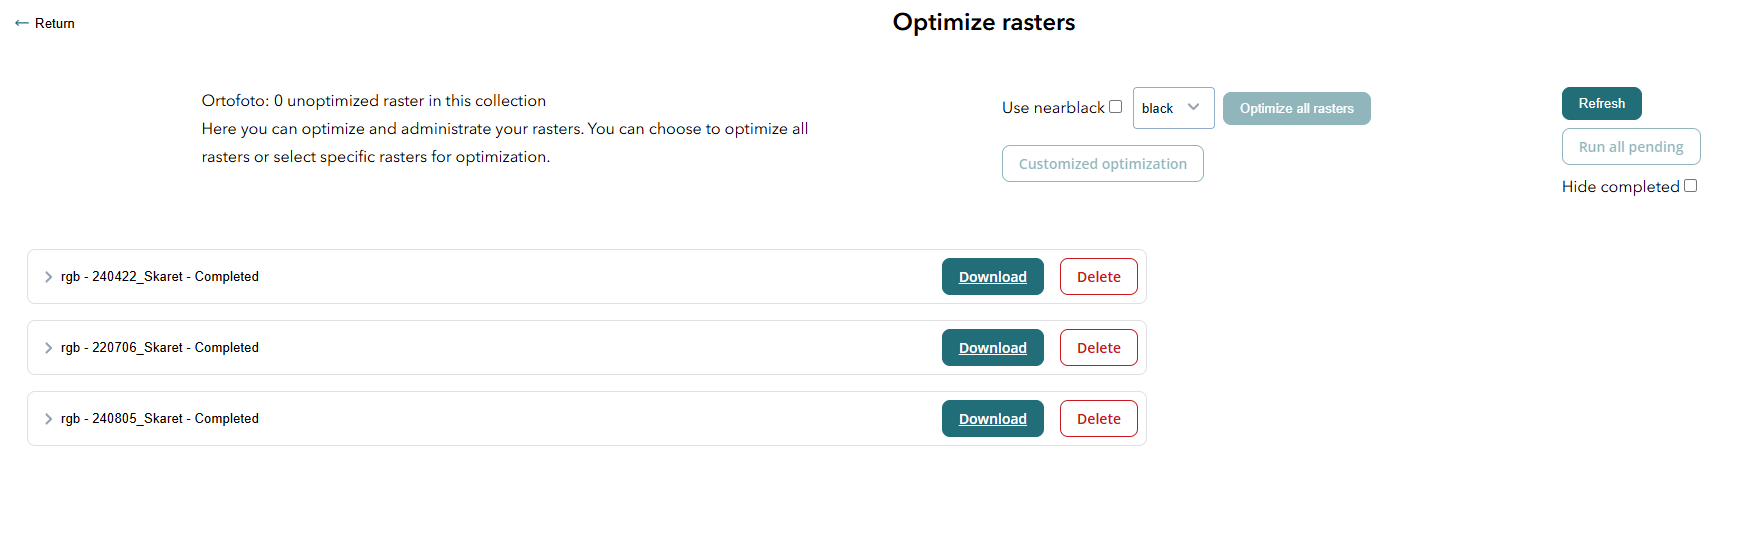Viewport: 1743px width, 544px height.
Task: Select the rgb - 240422_Skaret - Completed label
Action: 160,277
